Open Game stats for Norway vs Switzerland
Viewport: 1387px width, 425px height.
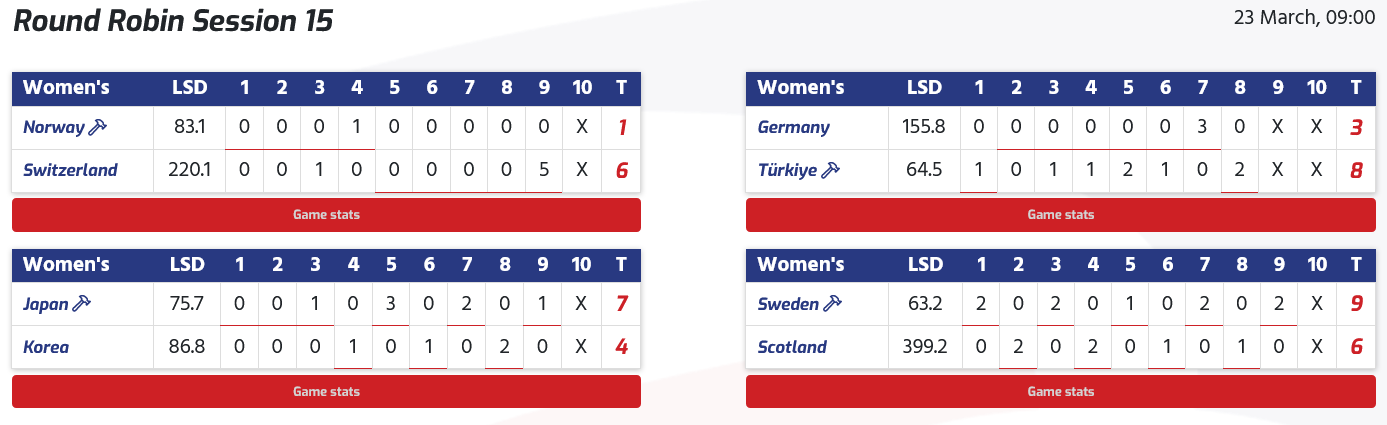(x=326, y=215)
